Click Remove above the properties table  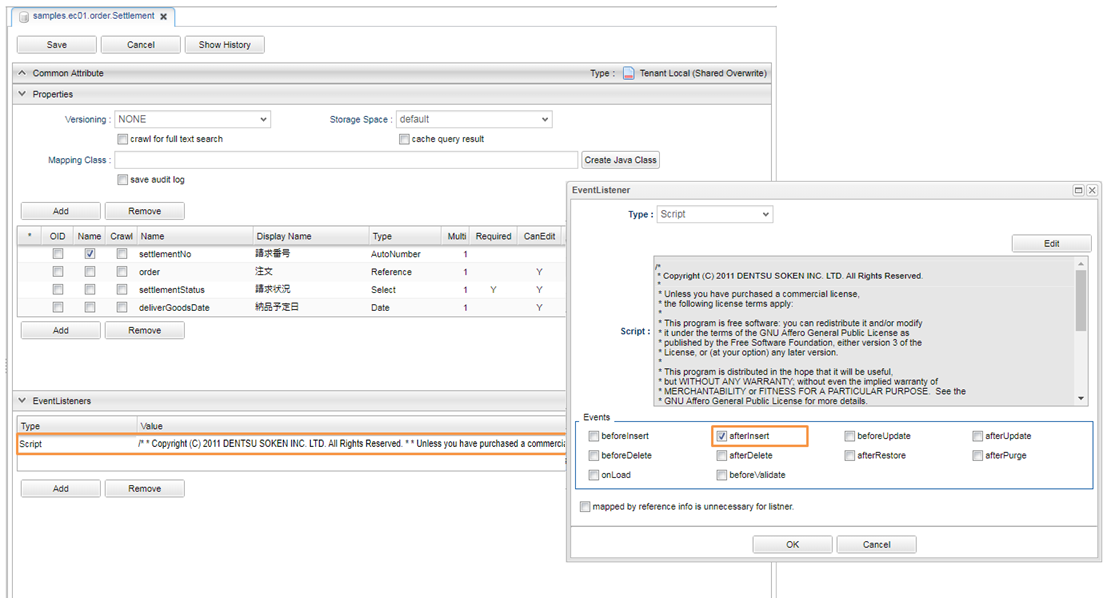click(x=145, y=211)
